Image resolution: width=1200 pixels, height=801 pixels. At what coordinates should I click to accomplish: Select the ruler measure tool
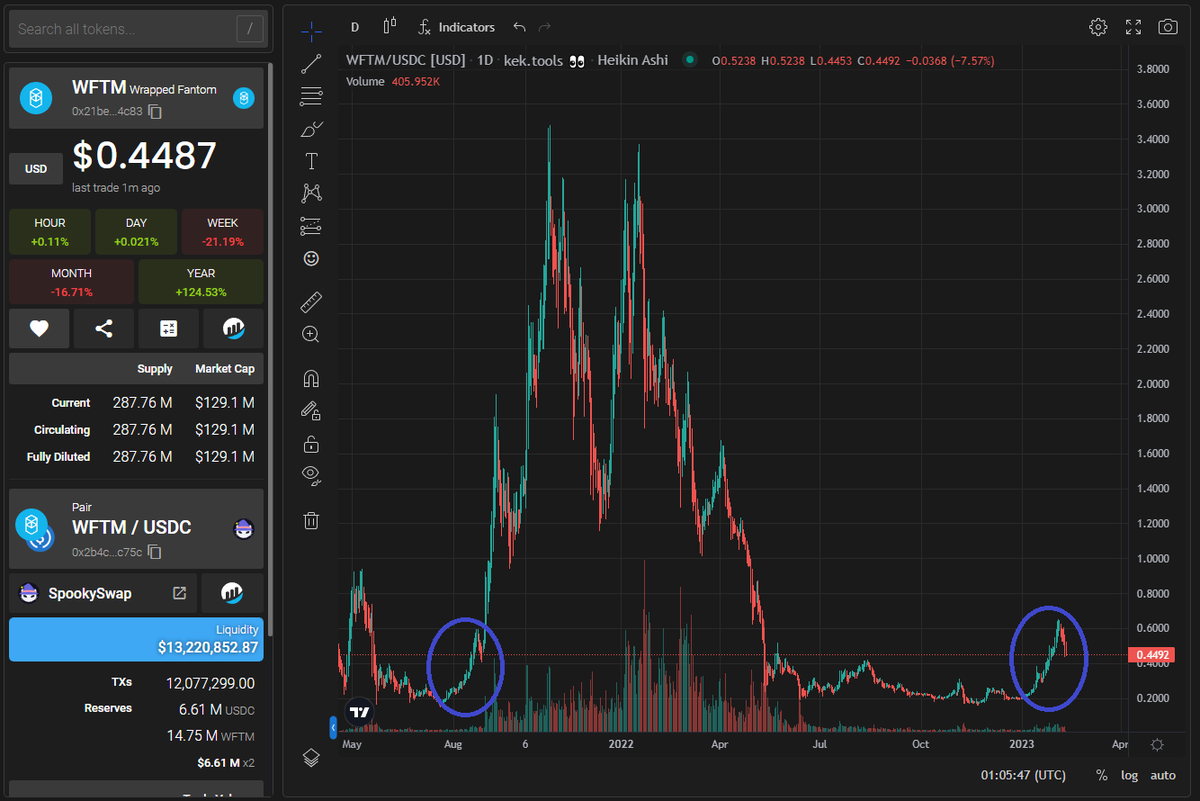[x=311, y=301]
